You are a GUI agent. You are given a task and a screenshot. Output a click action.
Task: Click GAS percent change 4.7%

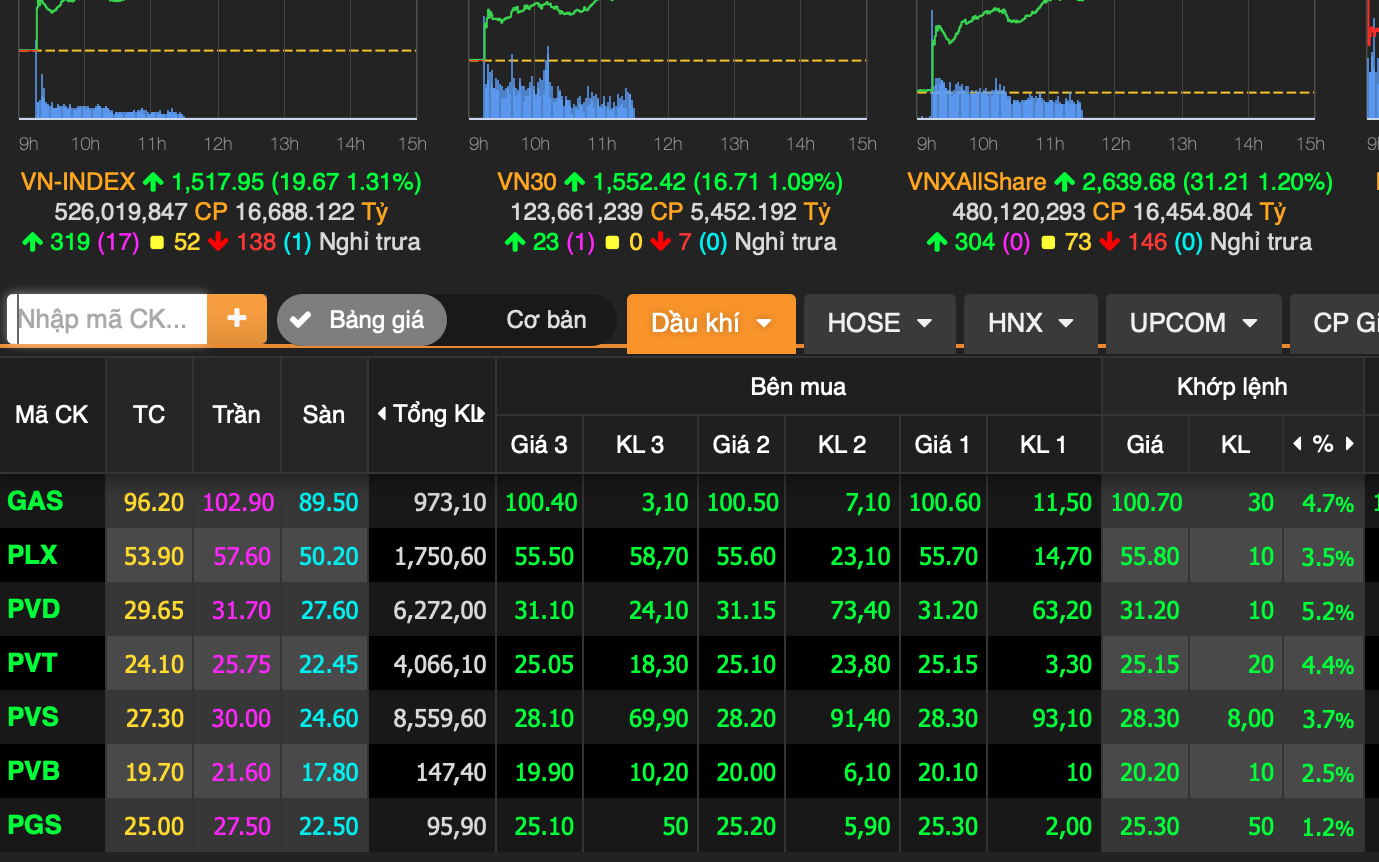click(x=1328, y=503)
